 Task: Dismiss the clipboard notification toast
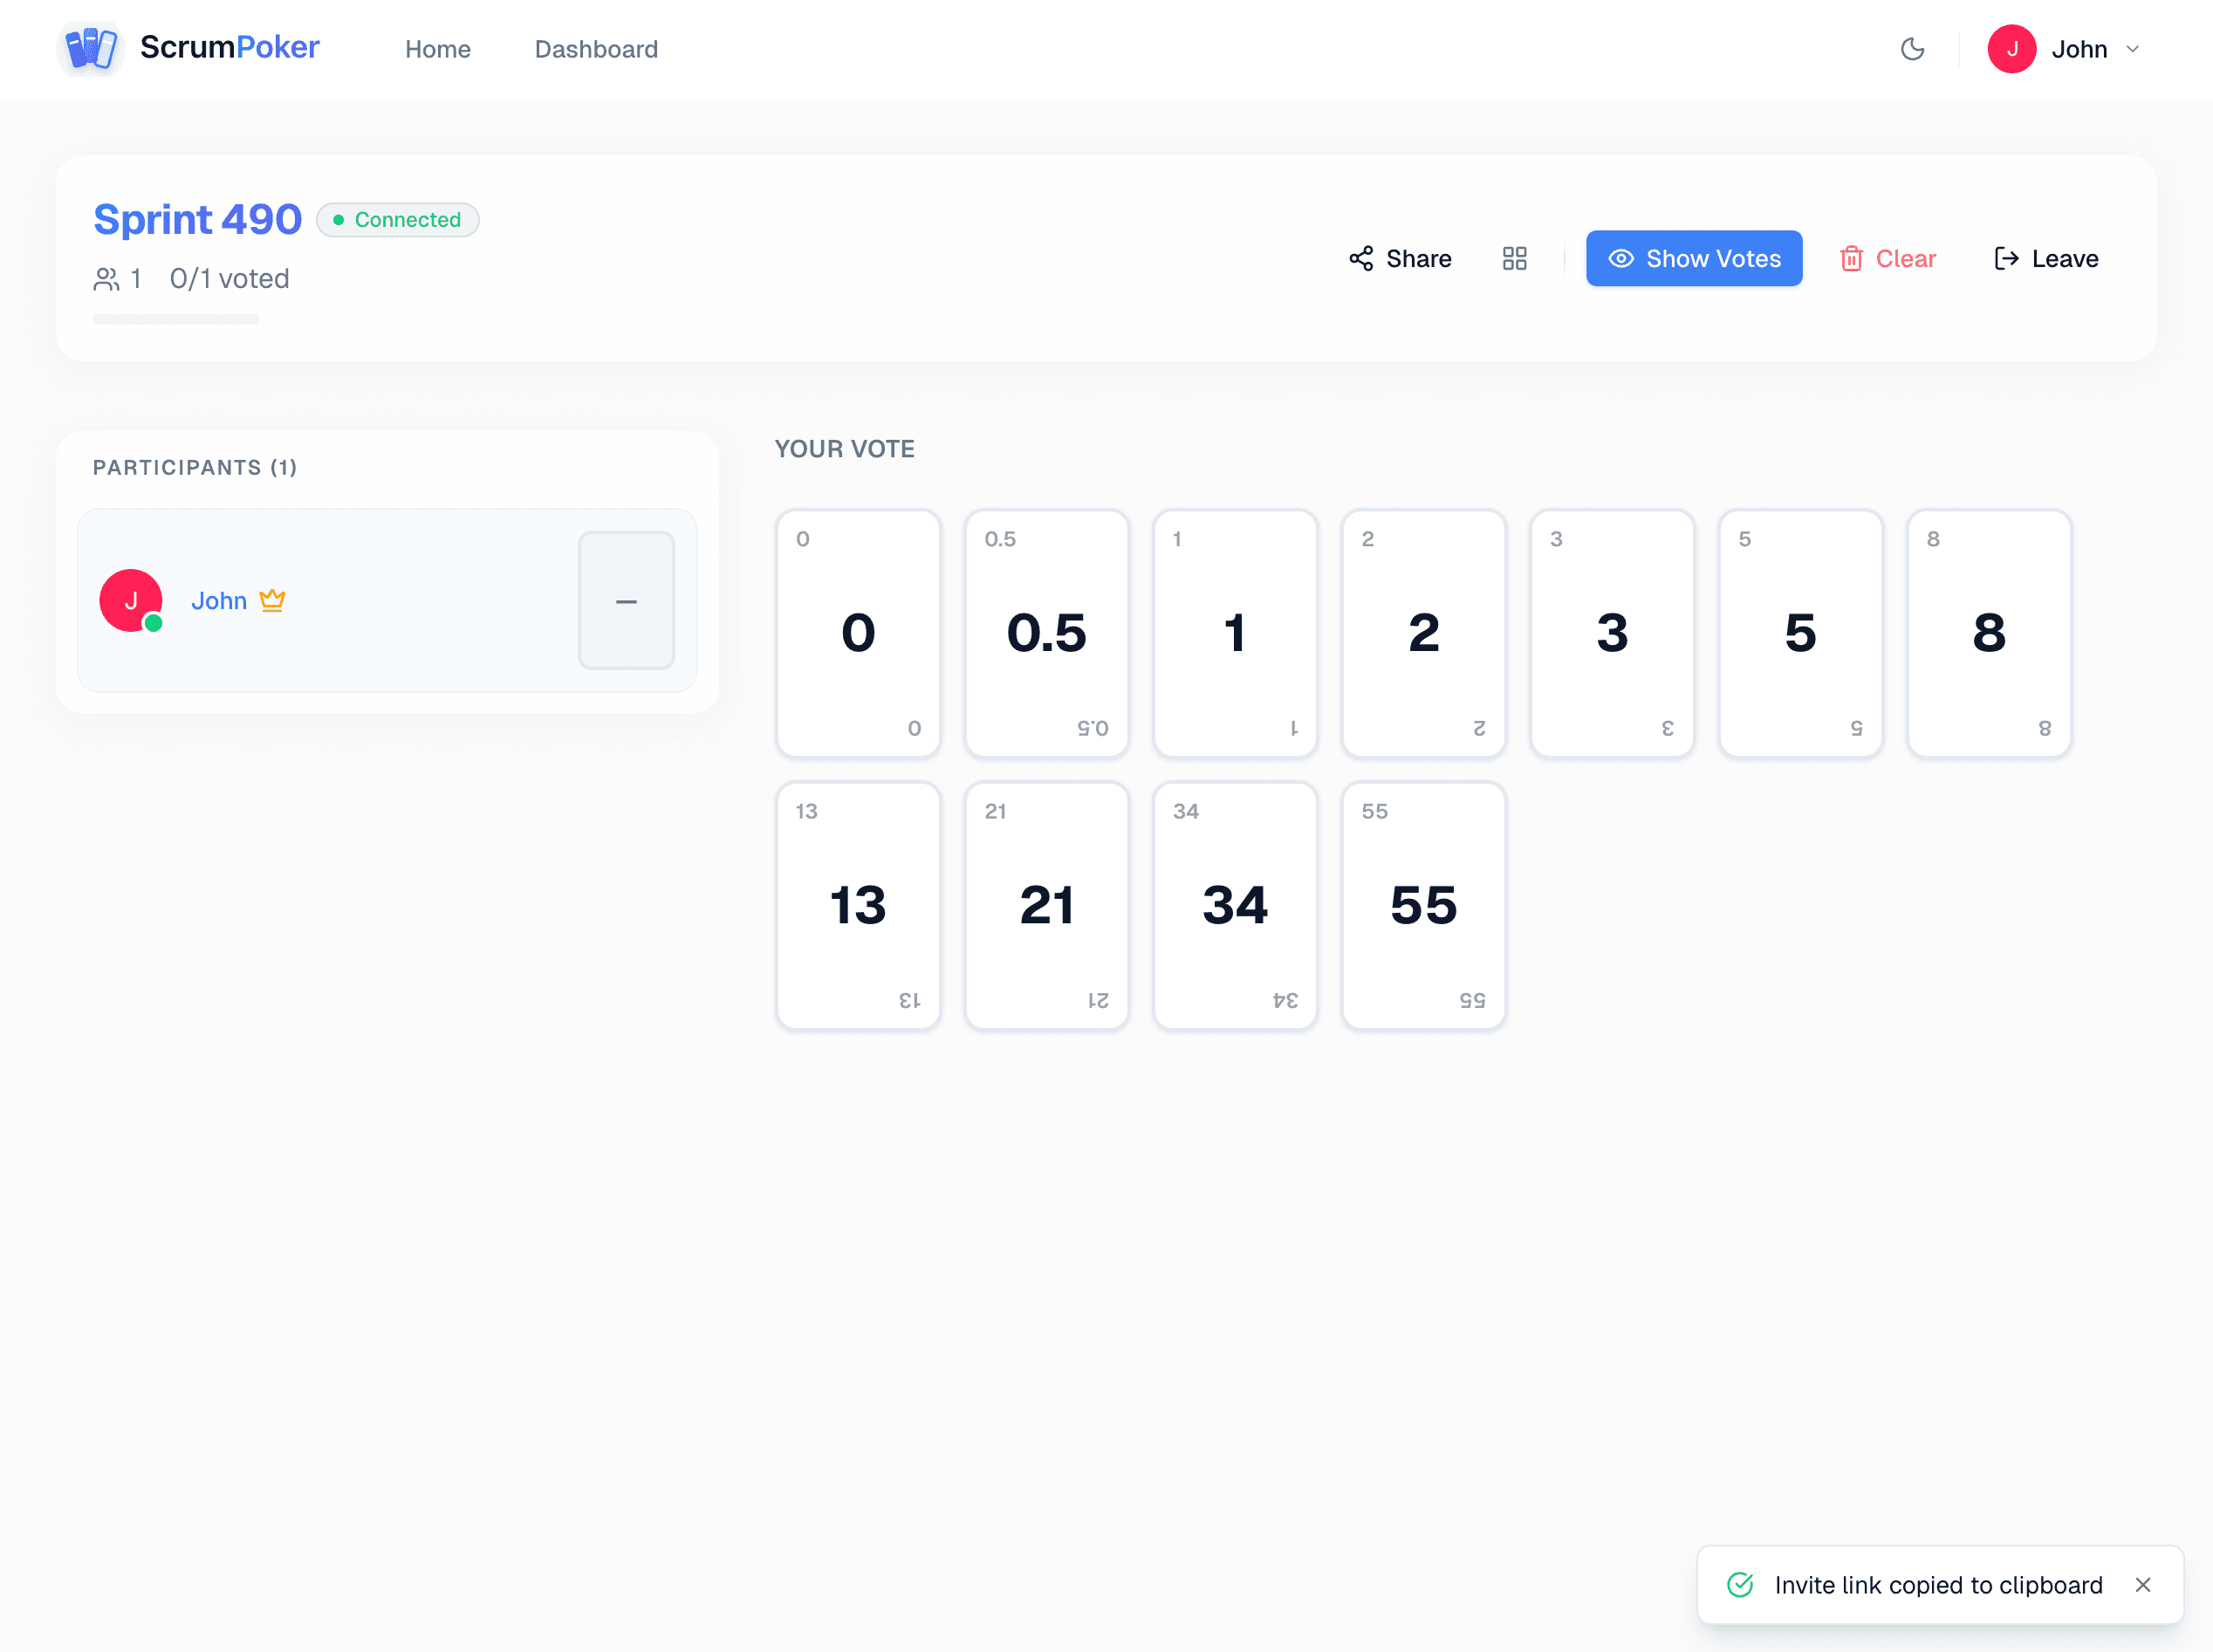2142,1585
